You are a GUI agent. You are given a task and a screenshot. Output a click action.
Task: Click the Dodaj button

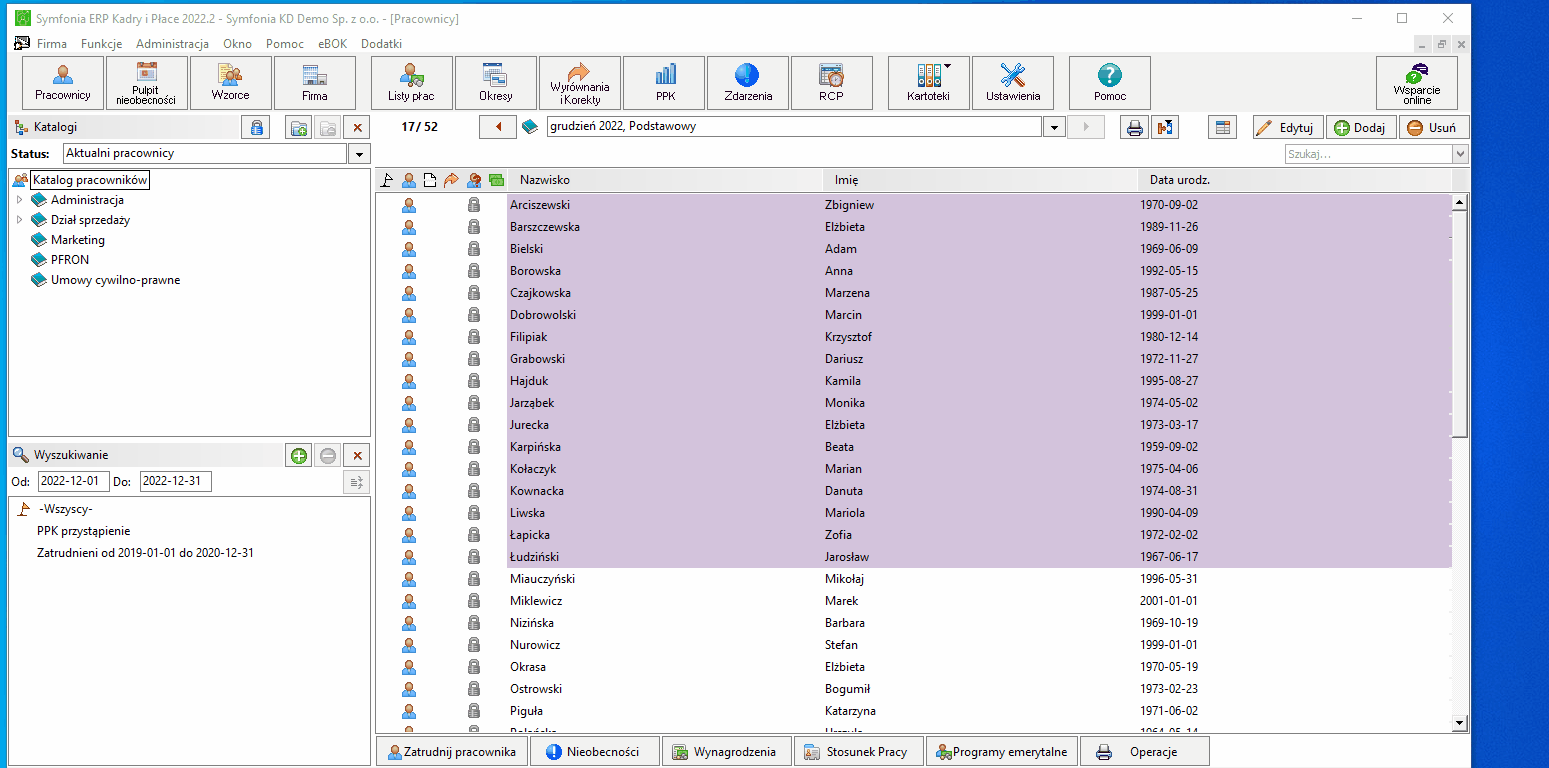coord(1361,127)
